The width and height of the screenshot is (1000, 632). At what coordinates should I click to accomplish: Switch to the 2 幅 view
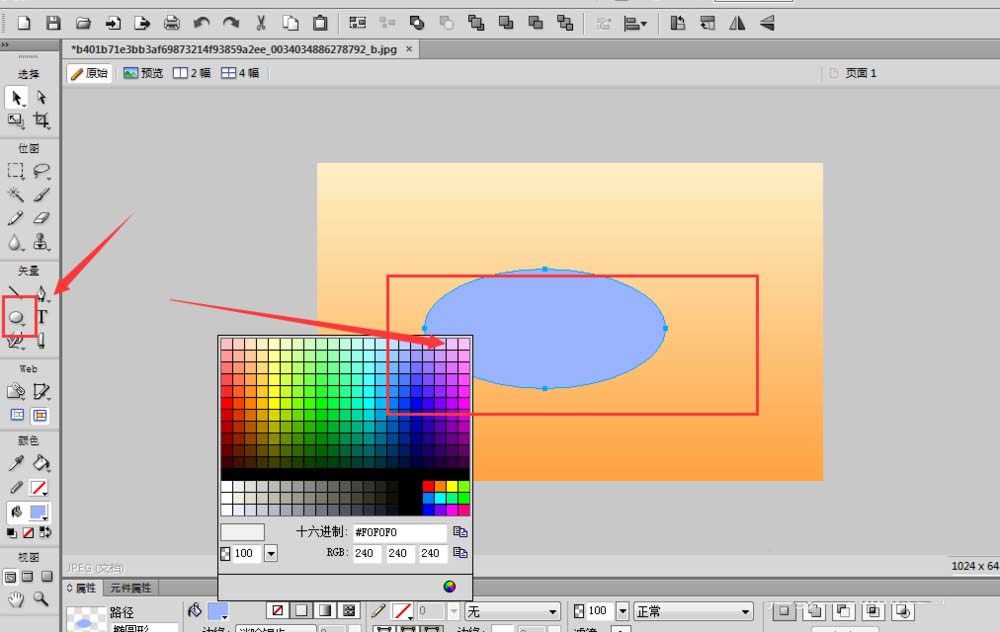[x=191, y=73]
